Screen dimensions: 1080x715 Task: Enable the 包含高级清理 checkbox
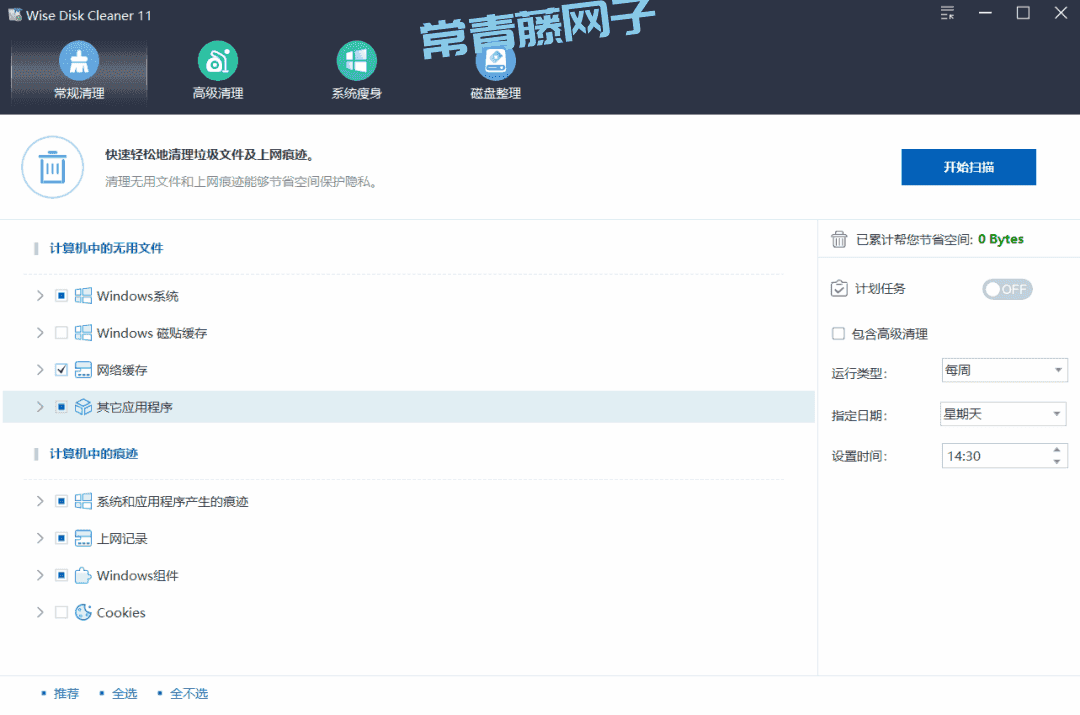tap(838, 333)
